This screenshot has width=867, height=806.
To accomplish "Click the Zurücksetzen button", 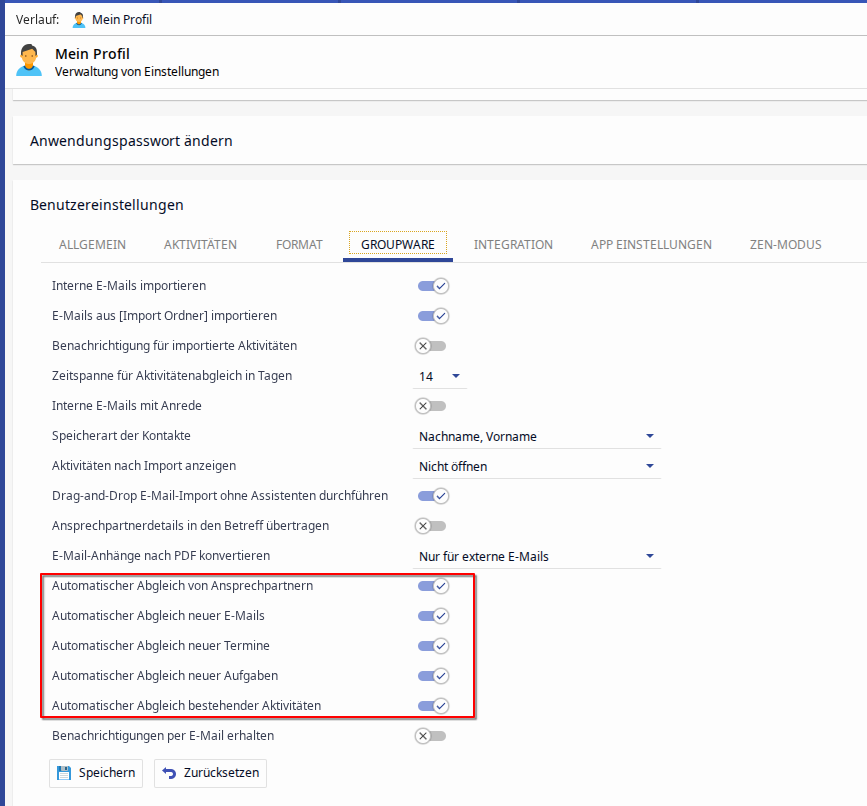I will (x=210, y=773).
